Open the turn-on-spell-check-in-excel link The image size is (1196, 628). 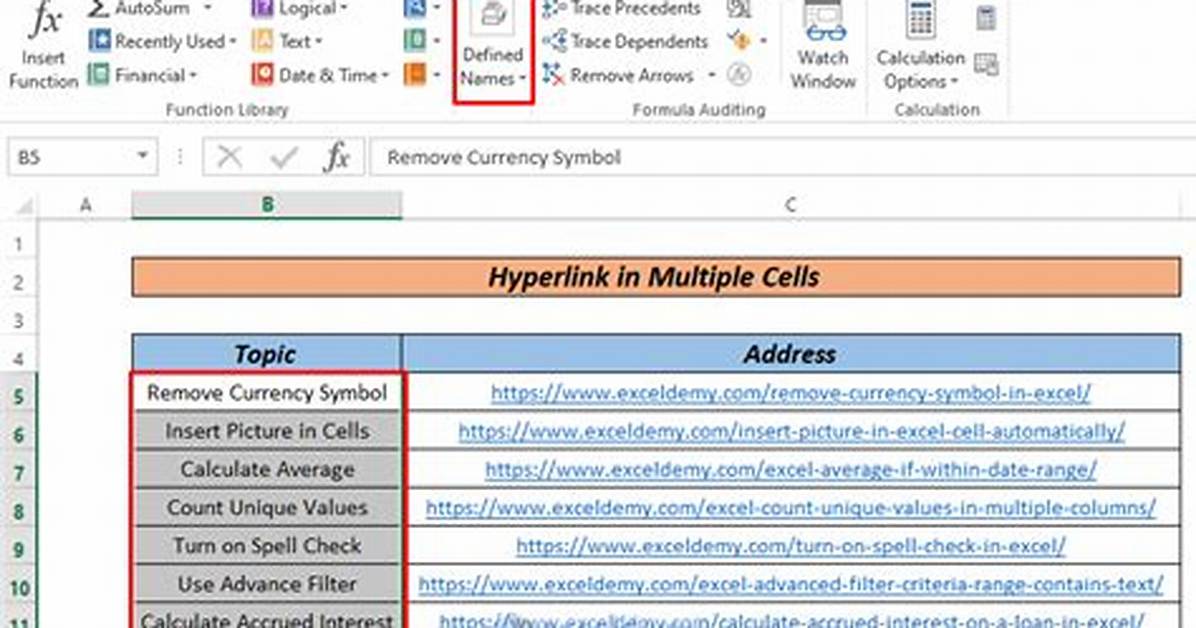click(x=790, y=546)
